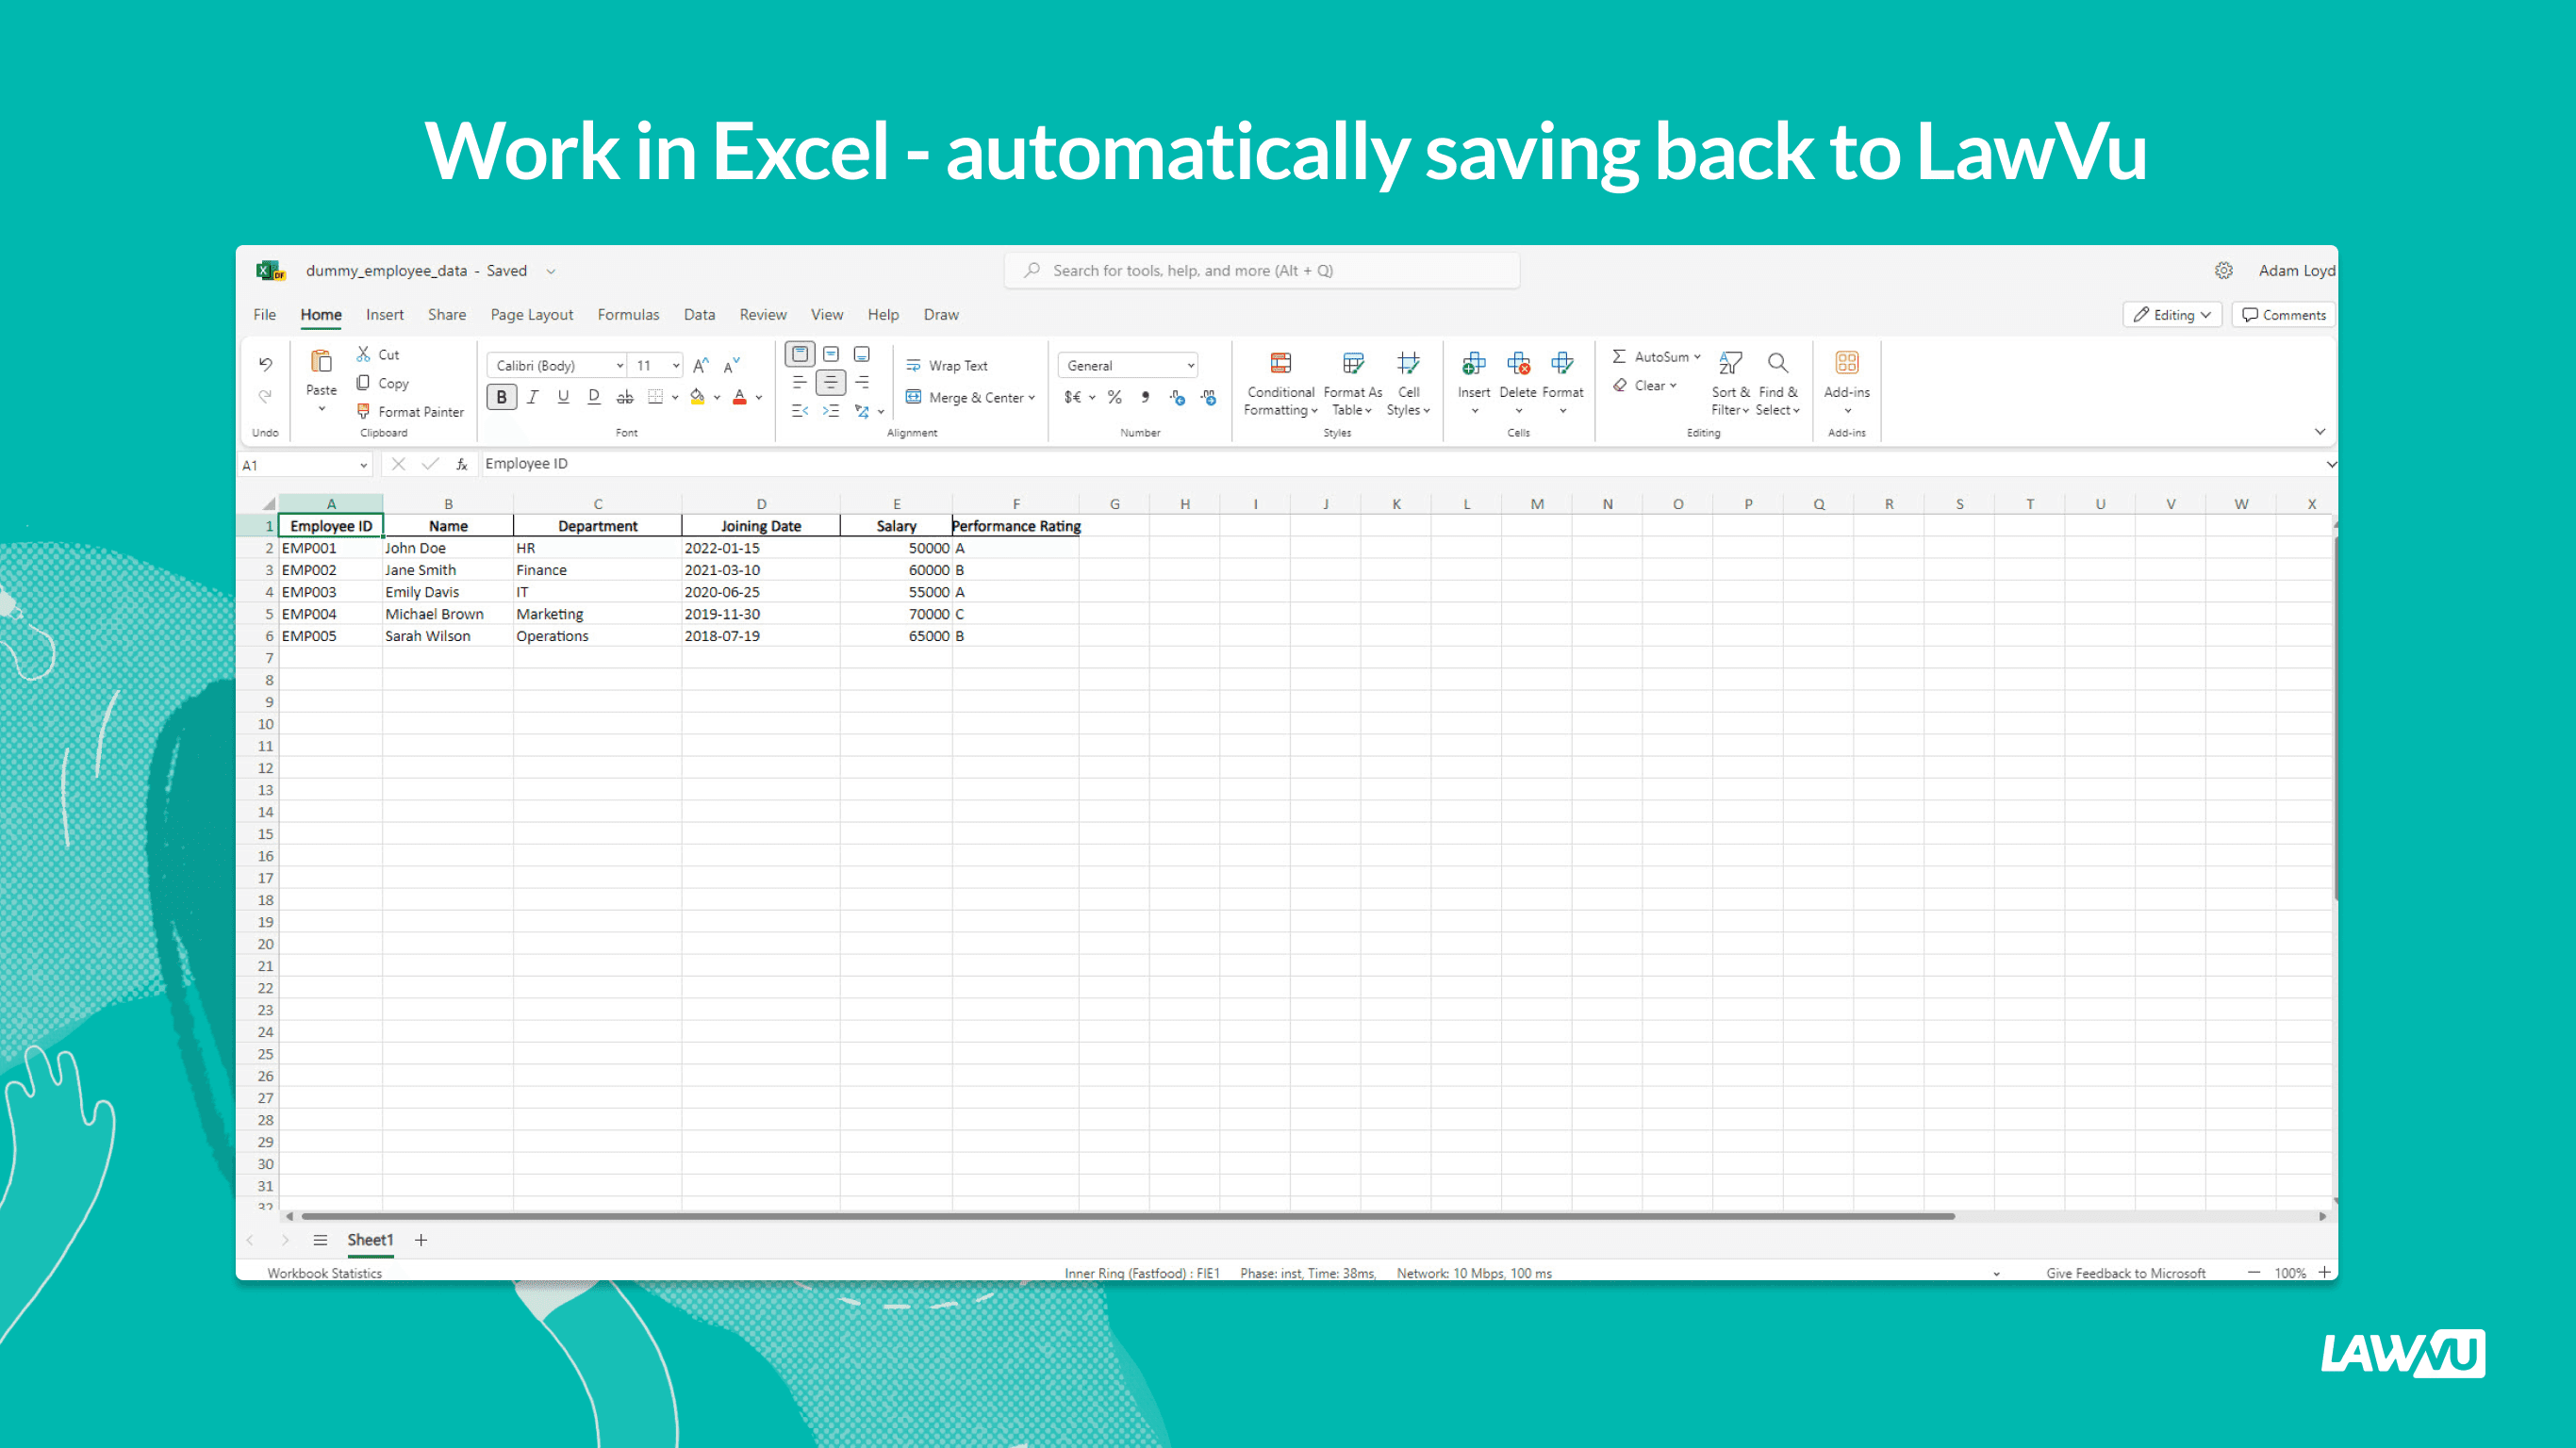Image resolution: width=2576 pixels, height=1448 pixels.
Task: Expand the AutoSum dropdown arrow
Action: 1697,357
